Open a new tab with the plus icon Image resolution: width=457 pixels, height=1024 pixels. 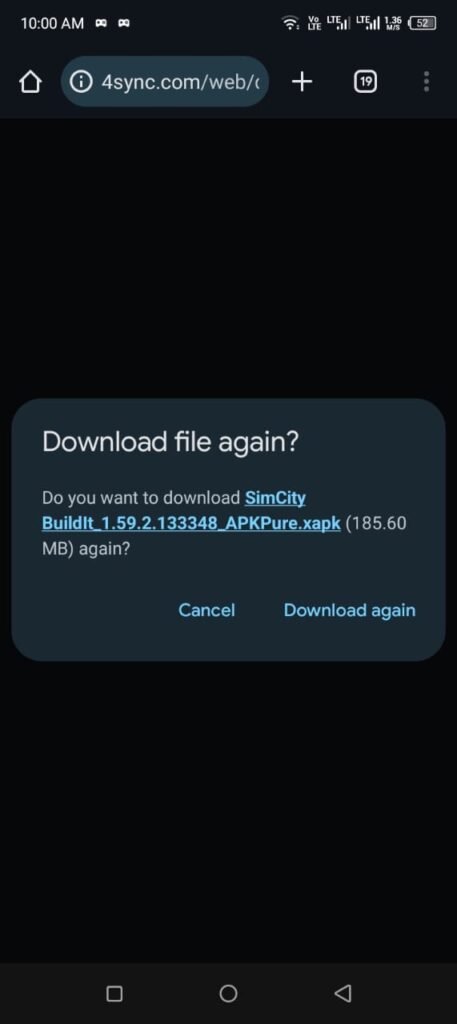[302, 82]
